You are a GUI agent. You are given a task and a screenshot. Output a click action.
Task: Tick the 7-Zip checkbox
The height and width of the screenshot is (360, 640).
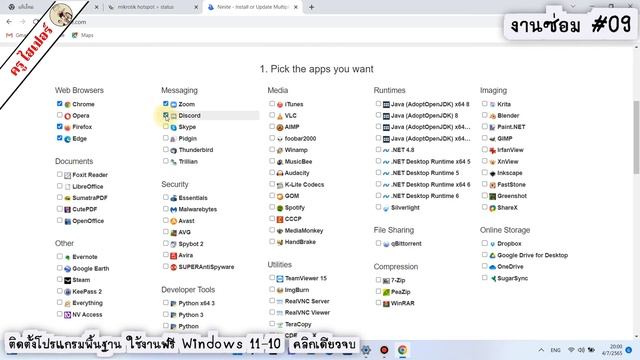378,280
